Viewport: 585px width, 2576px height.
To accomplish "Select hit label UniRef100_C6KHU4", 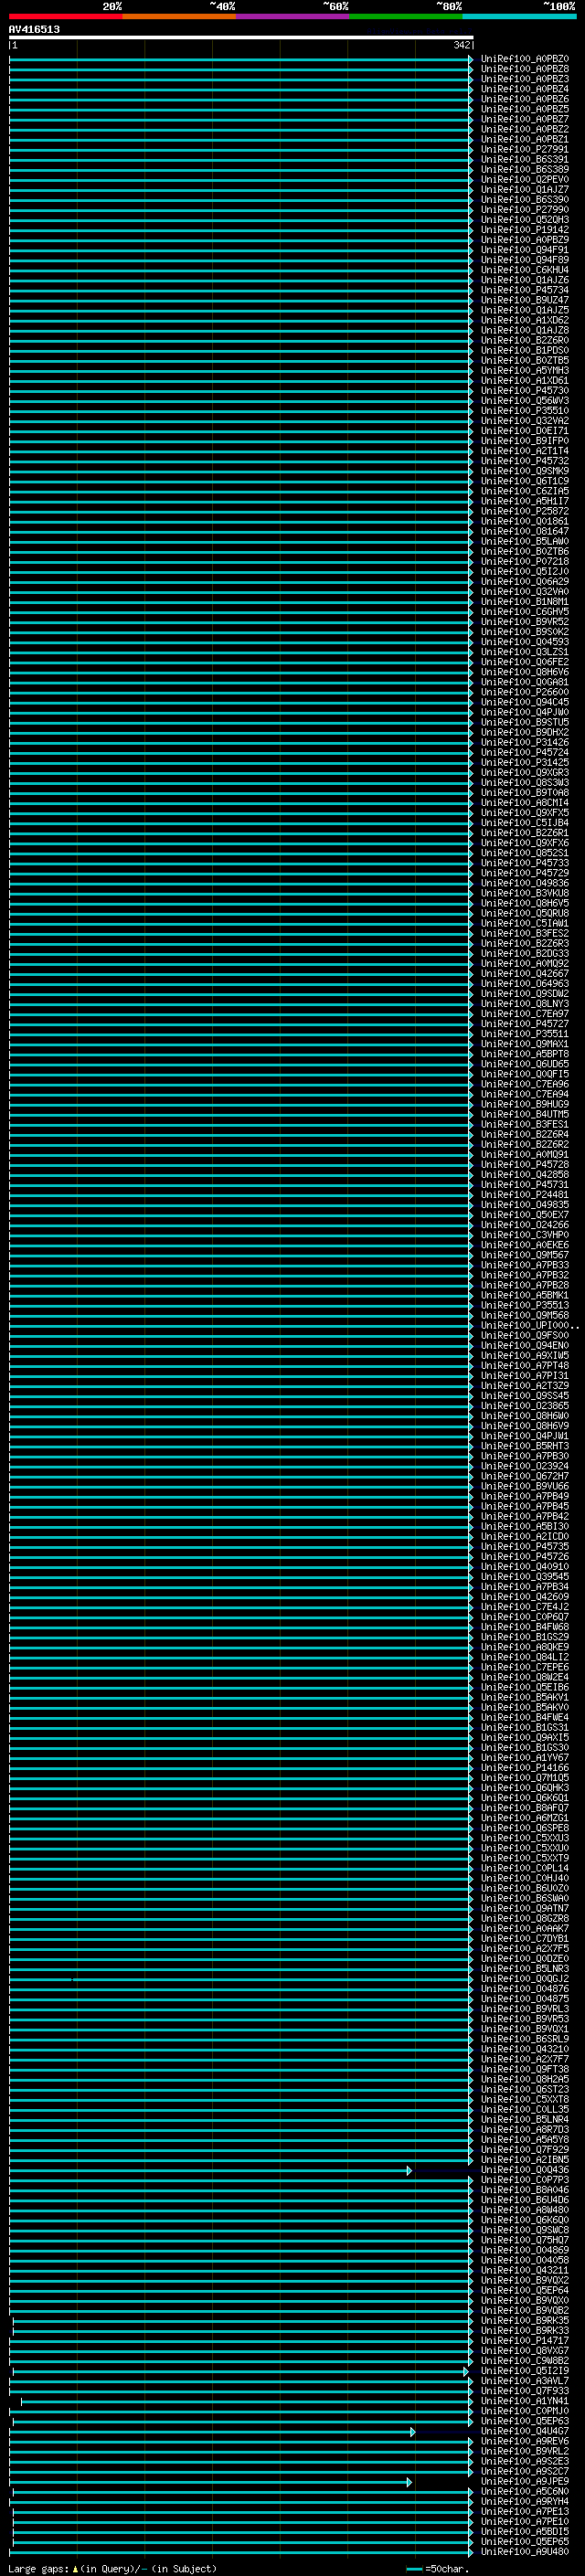I will (525, 270).
